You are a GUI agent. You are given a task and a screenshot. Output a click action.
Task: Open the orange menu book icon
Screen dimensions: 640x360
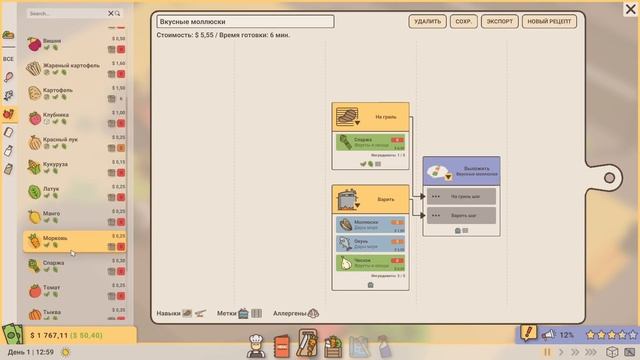point(281,346)
